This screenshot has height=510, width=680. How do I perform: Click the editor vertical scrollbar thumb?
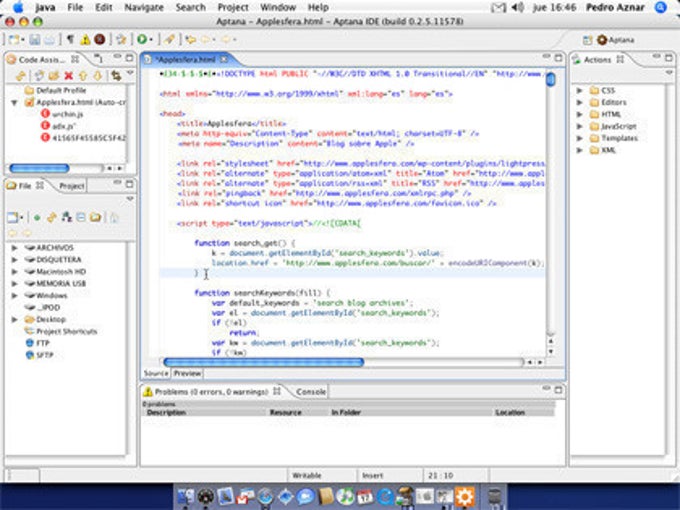click(551, 80)
